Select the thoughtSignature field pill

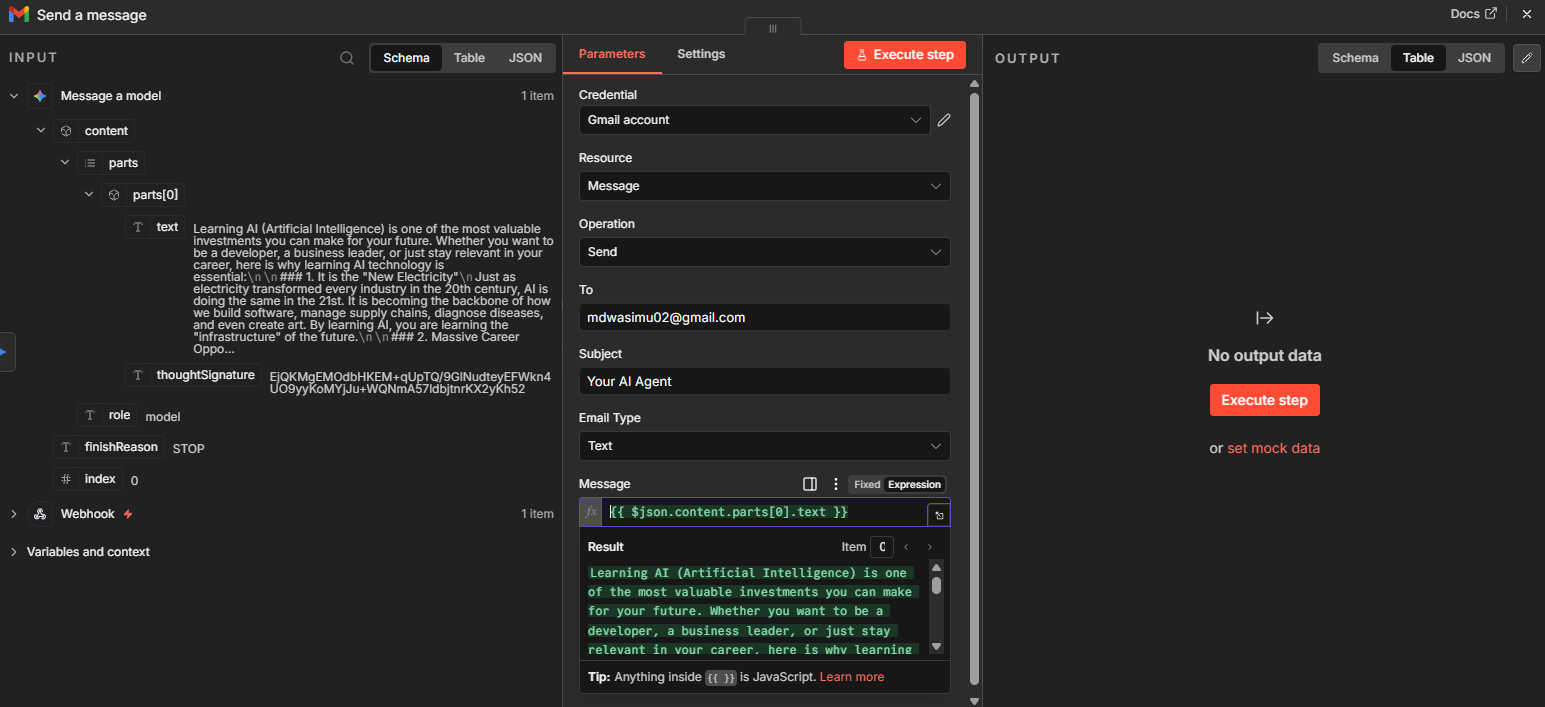193,376
